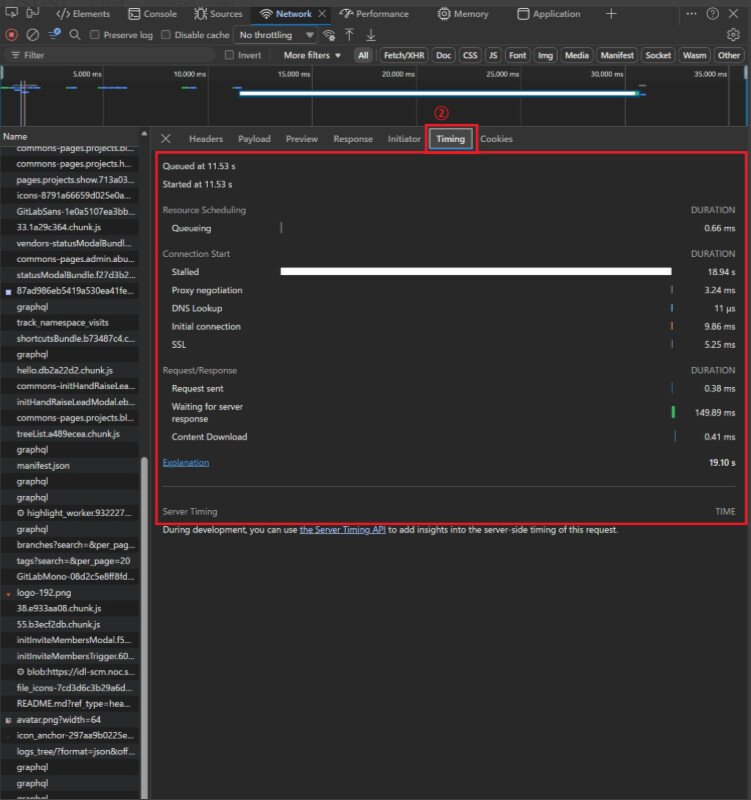Select the hello.db2a22d2.chunk.js request
The image size is (751, 800).
(69, 370)
